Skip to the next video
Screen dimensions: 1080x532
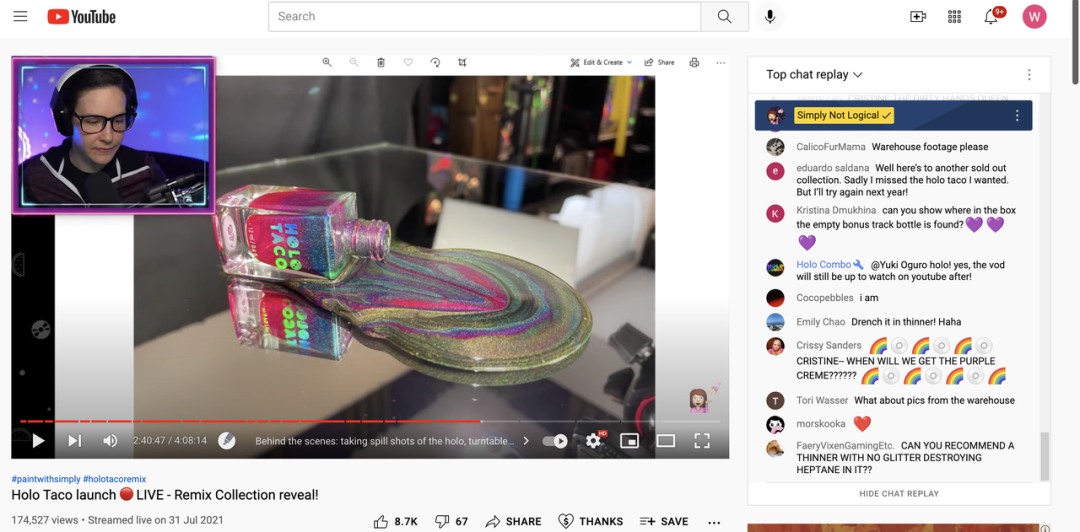pyautogui.click(x=74, y=441)
